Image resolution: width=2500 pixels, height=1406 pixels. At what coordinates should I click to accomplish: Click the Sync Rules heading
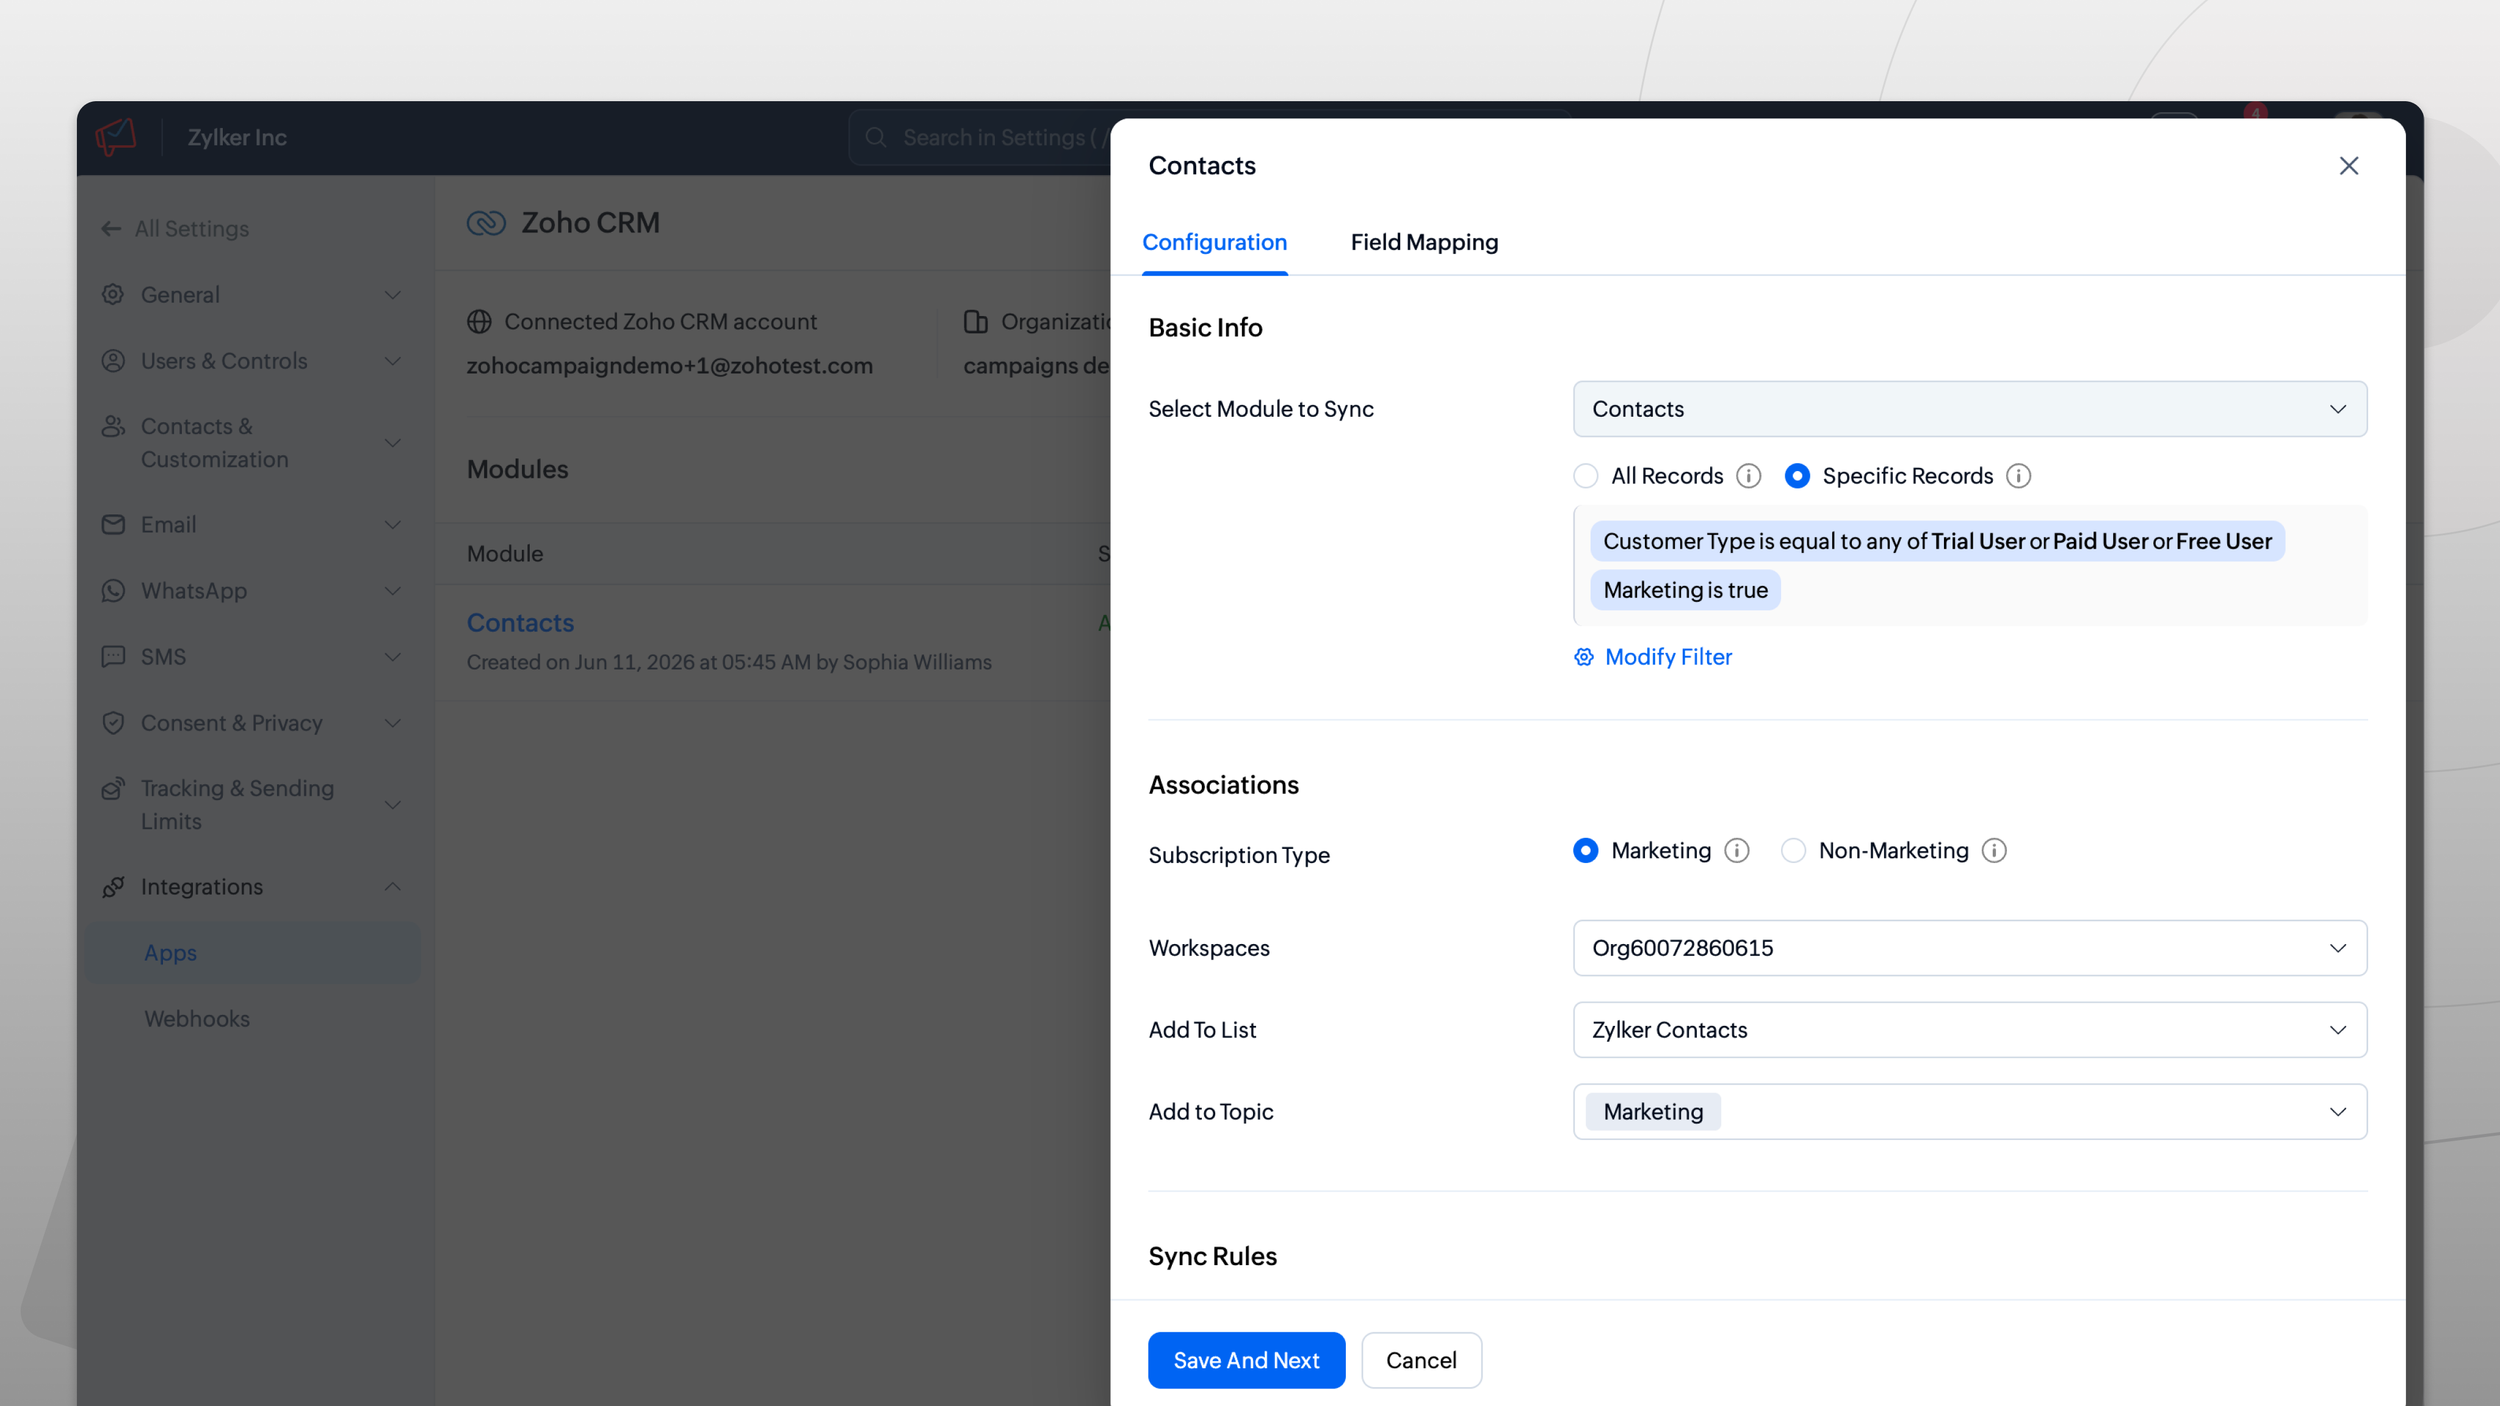1212,1257
